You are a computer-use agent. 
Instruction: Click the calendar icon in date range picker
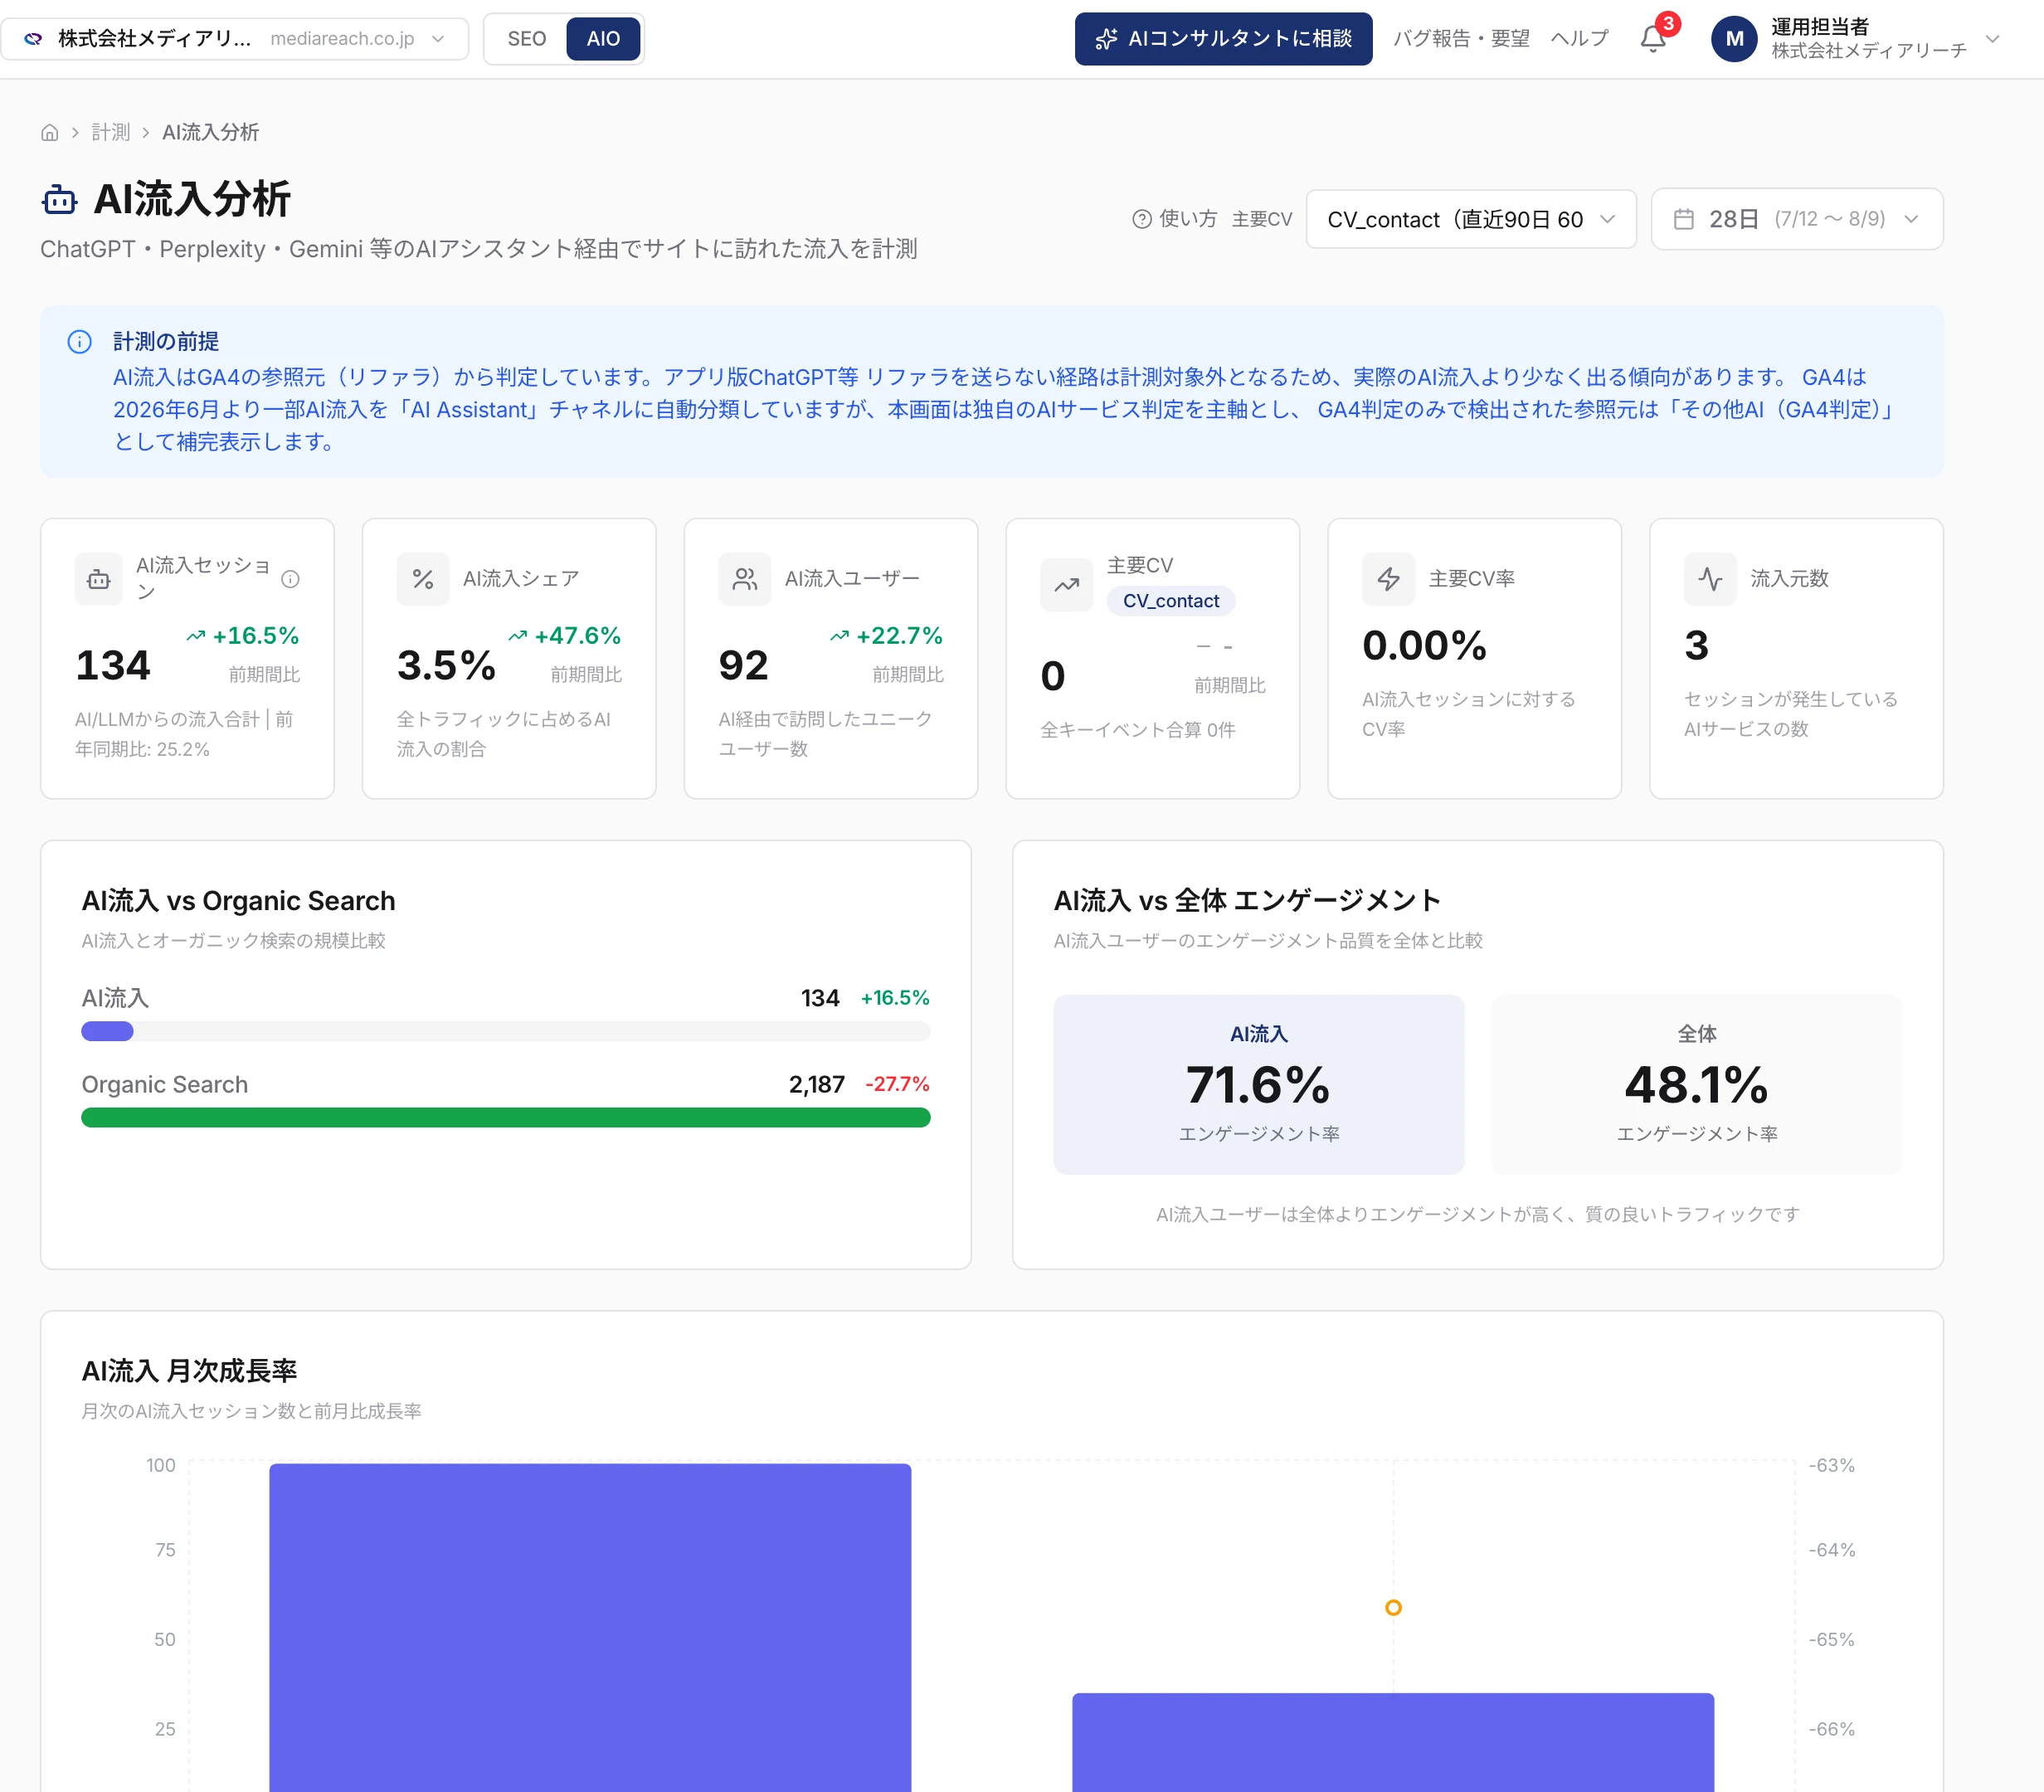click(1684, 219)
